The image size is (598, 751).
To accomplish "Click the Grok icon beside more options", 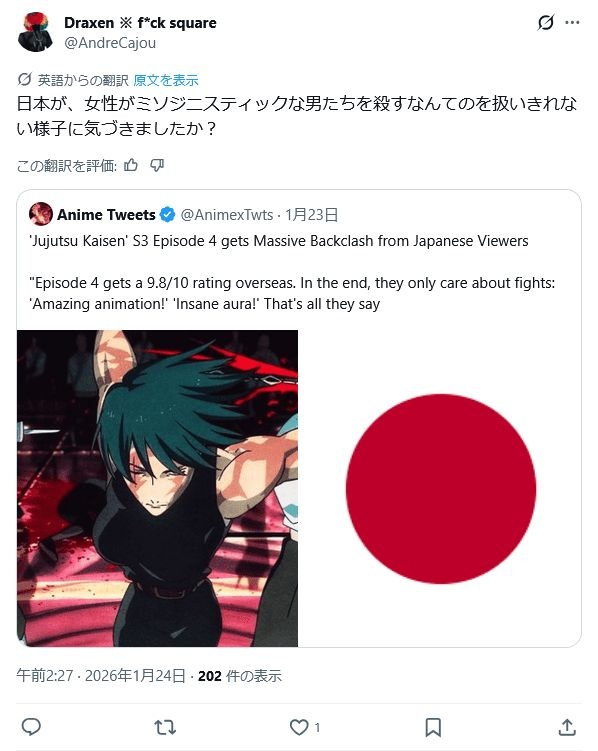I will pos(545,22).
